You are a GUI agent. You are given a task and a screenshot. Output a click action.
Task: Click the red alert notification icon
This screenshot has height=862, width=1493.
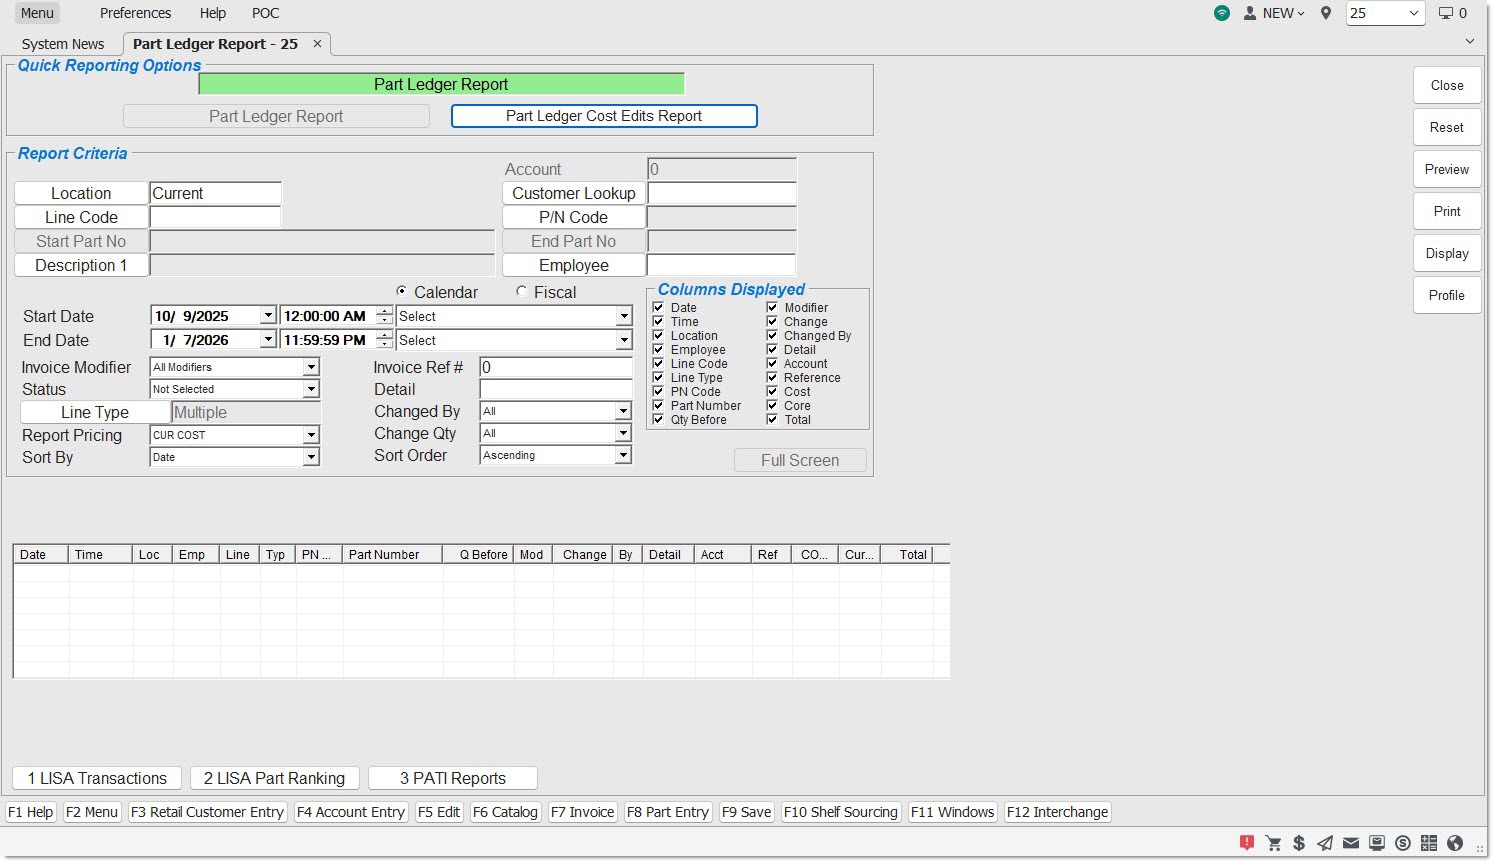click(x=1247, y=843)
